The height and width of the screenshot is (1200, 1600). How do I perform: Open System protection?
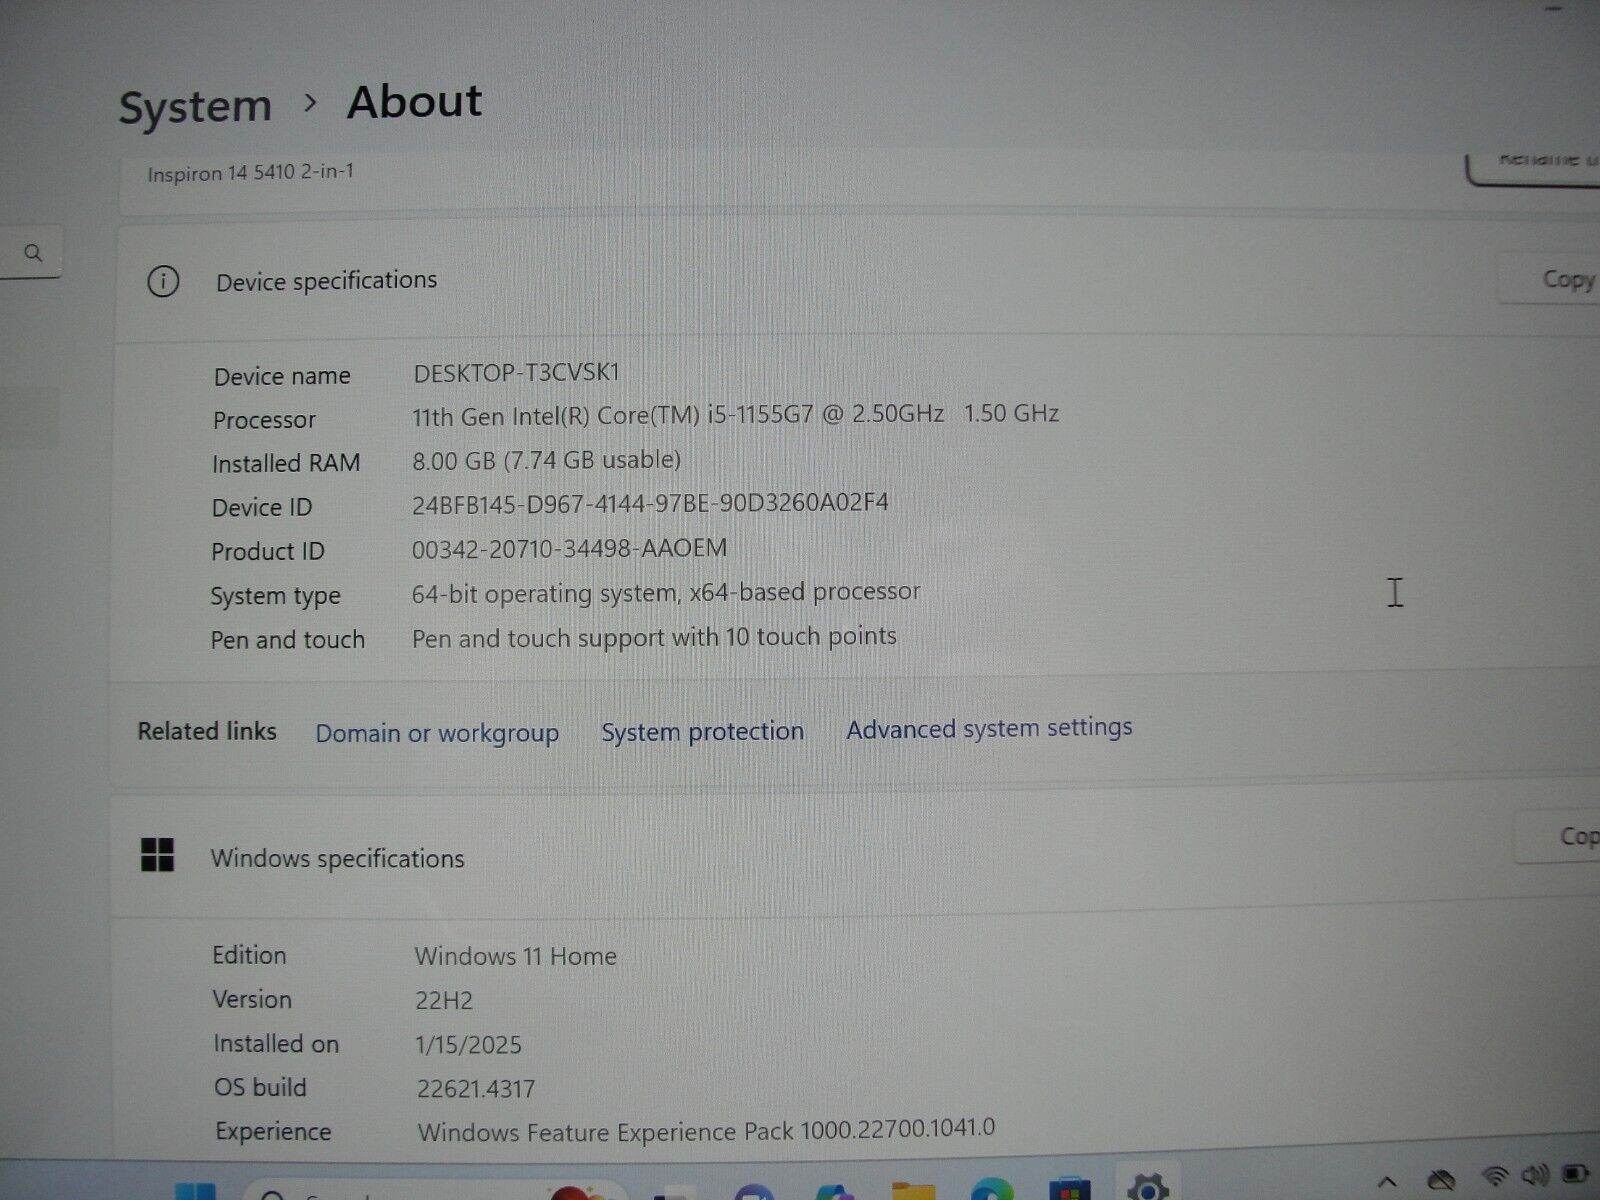click(701, 731)
